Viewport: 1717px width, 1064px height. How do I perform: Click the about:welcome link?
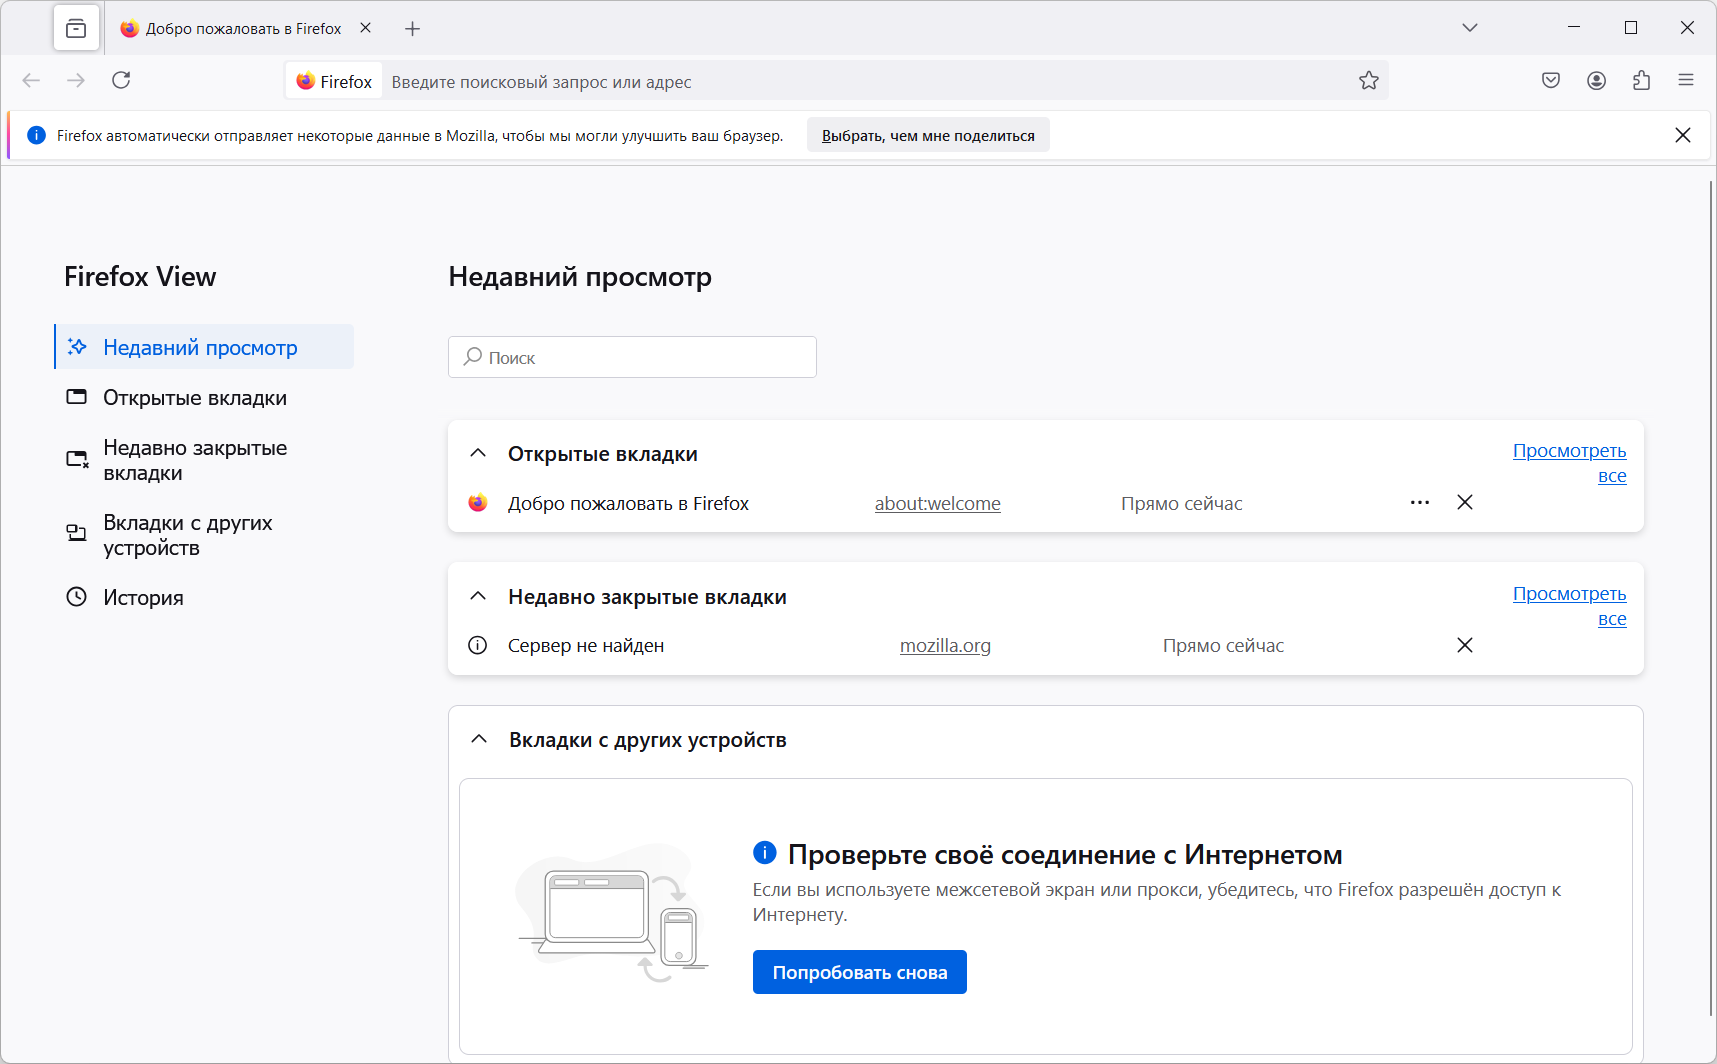tap(938, 504)
